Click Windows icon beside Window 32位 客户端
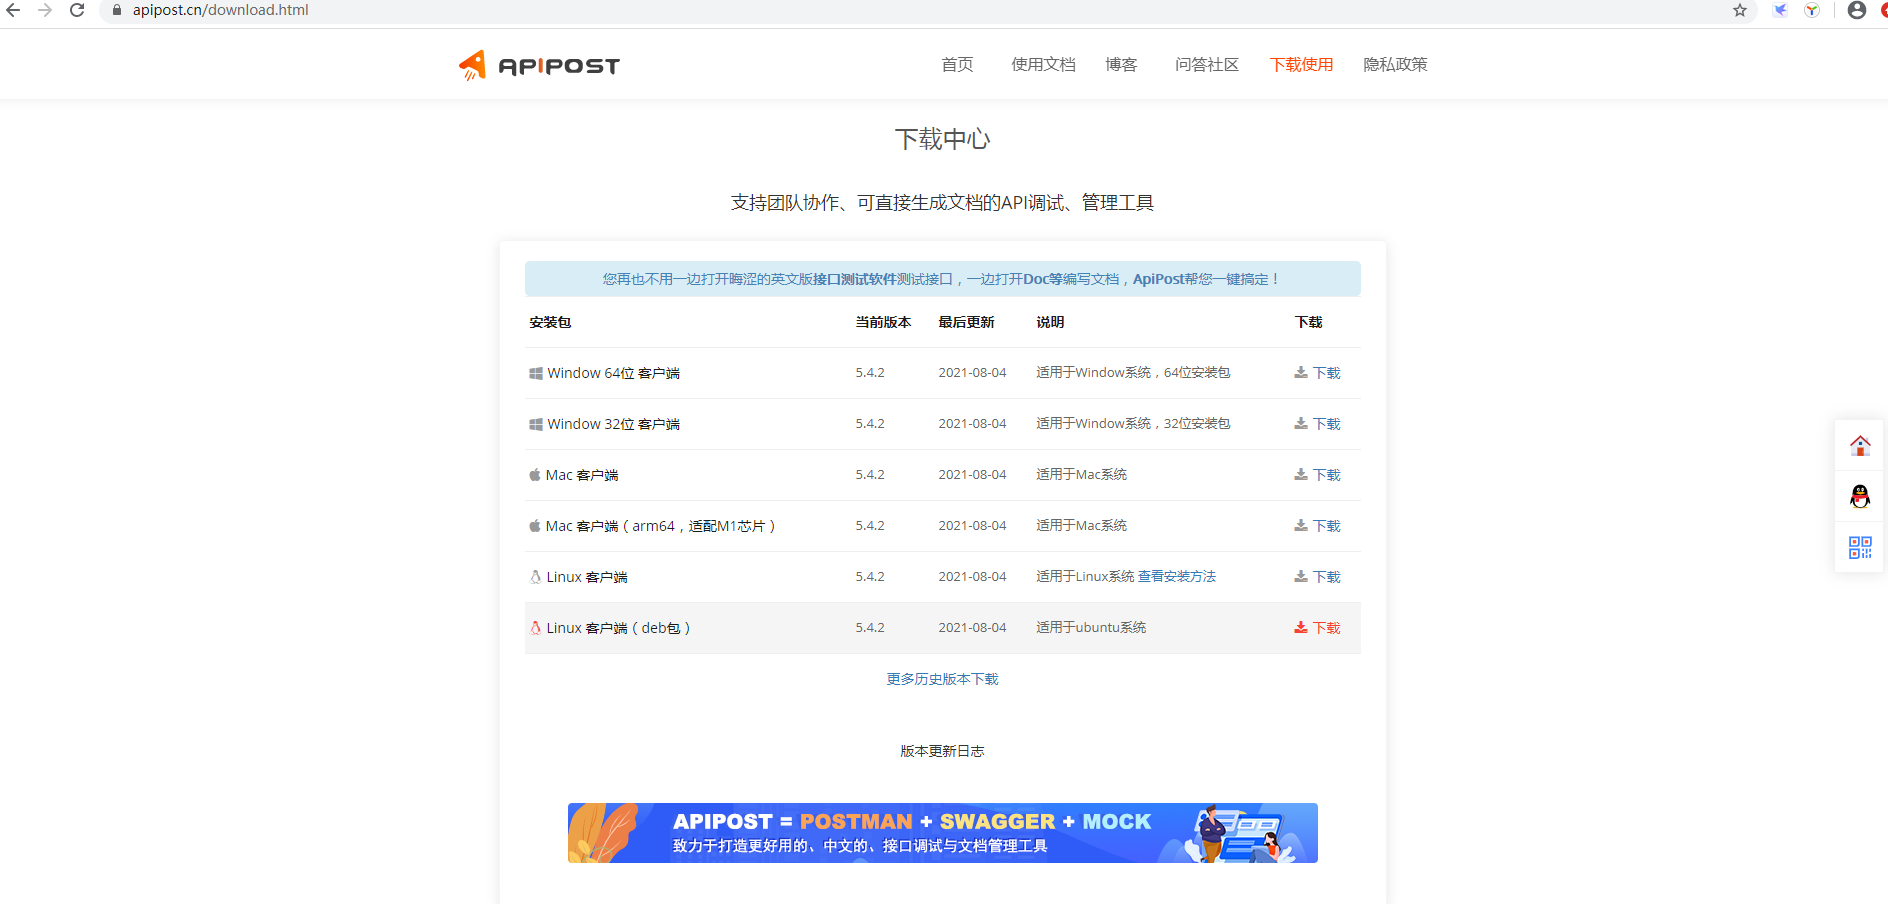Screen dimensions: 1888x904 coord(536,424)
